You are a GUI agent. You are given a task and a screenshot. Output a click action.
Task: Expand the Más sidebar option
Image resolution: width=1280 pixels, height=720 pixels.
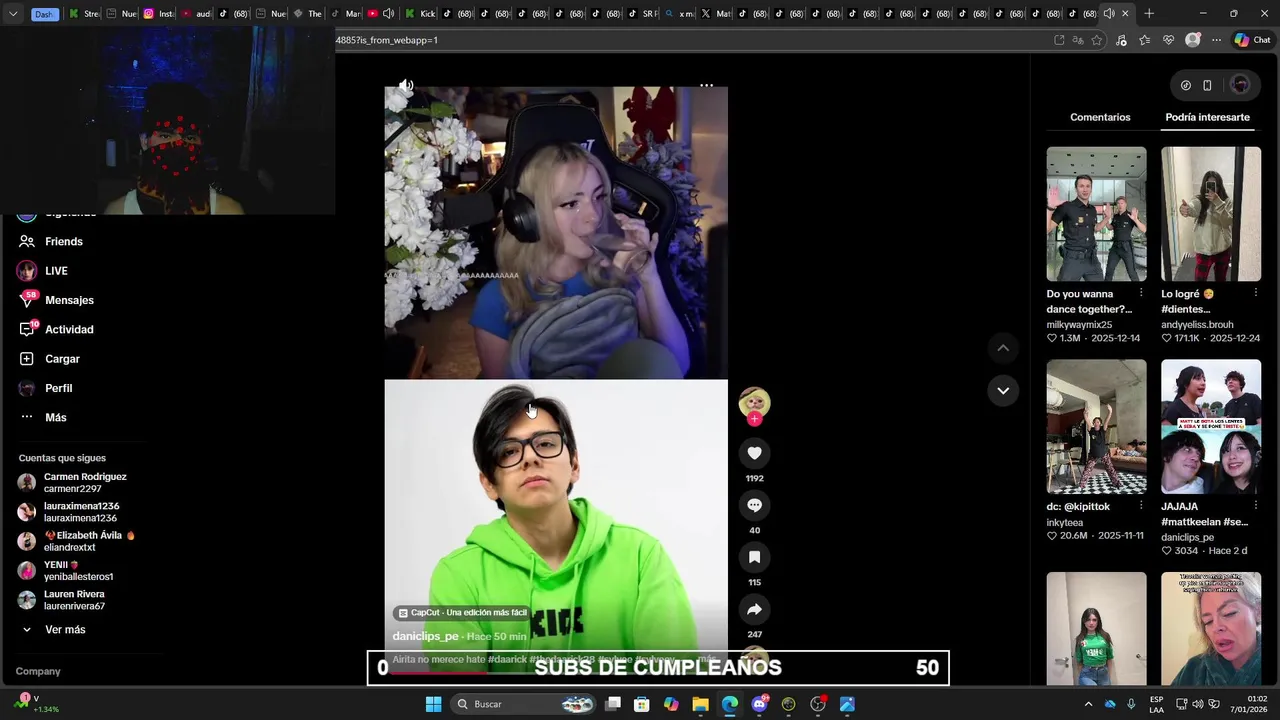[x=55, y=417]
